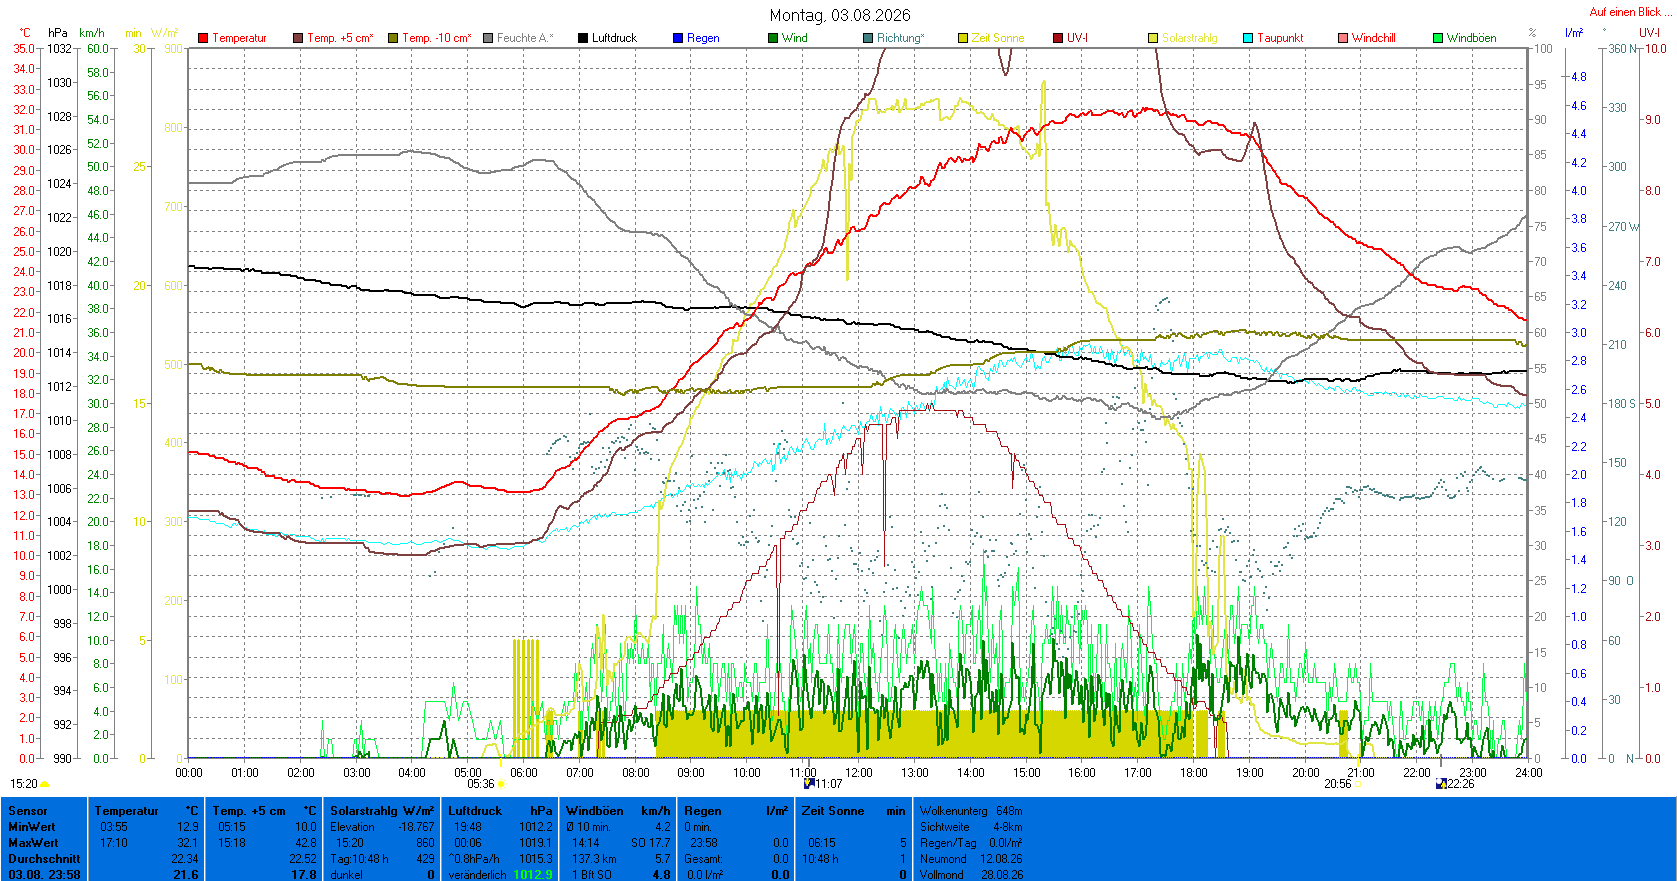The width and height of the screenshot is (1677, 881).
Task: Select the 'Luftdruck' legend label
Action: pos(614,38)
